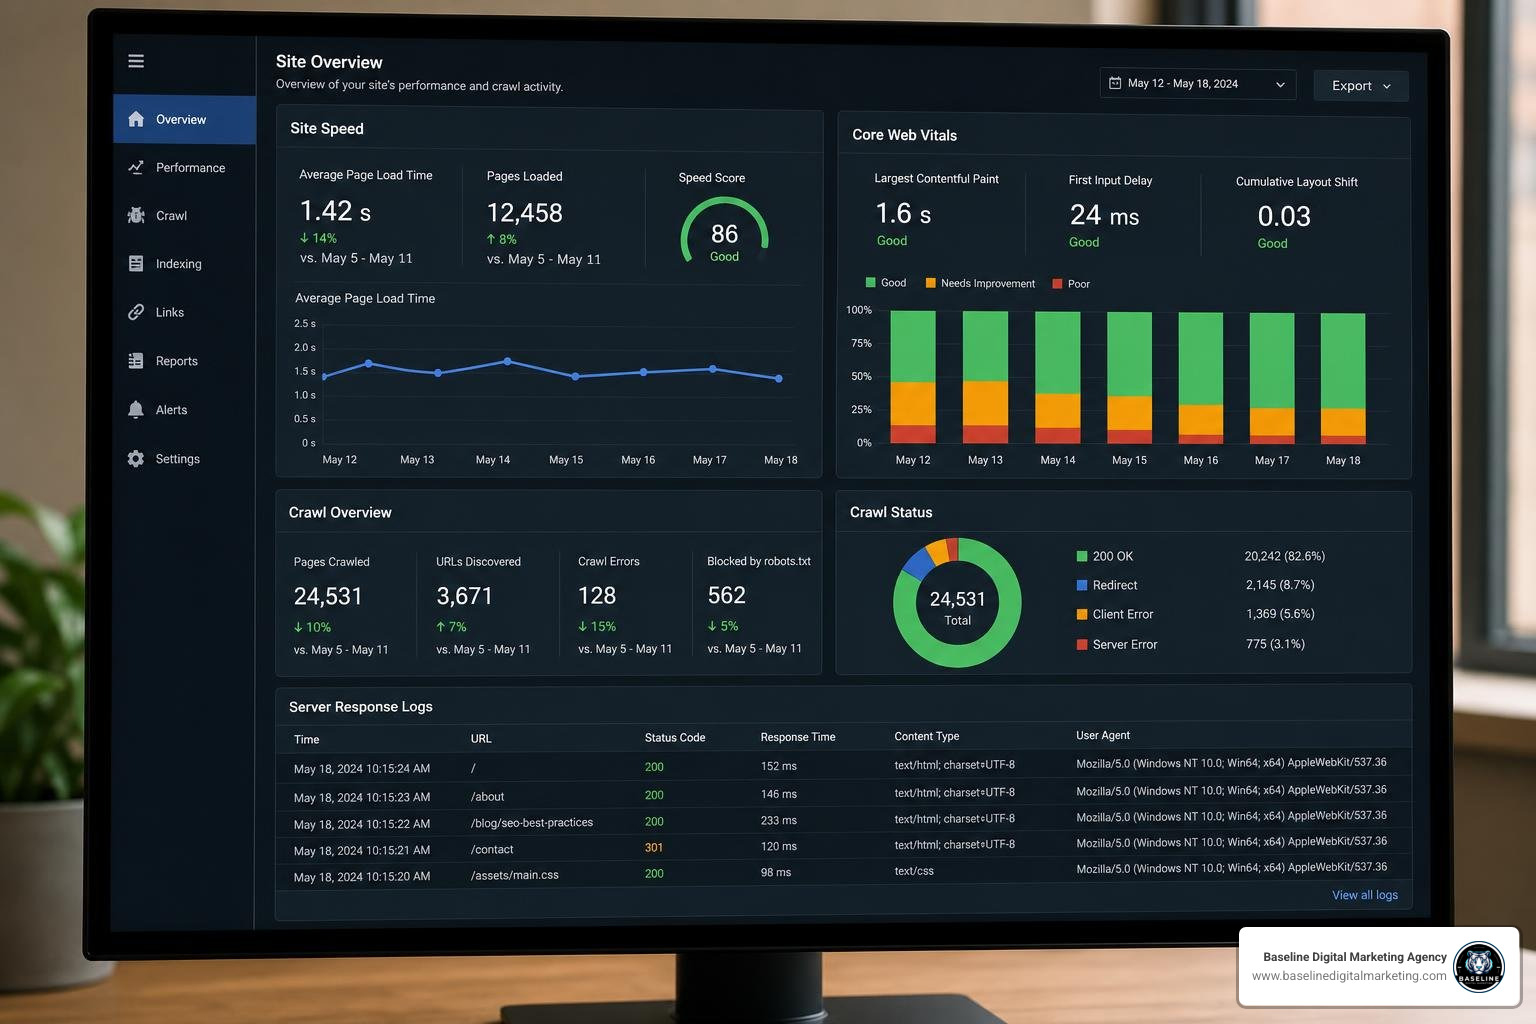Click the 20,242 (82.6%) value for 200 OK
Image resolution: width=1536 pixels, height=1024 pixels.
(1285, 556)
